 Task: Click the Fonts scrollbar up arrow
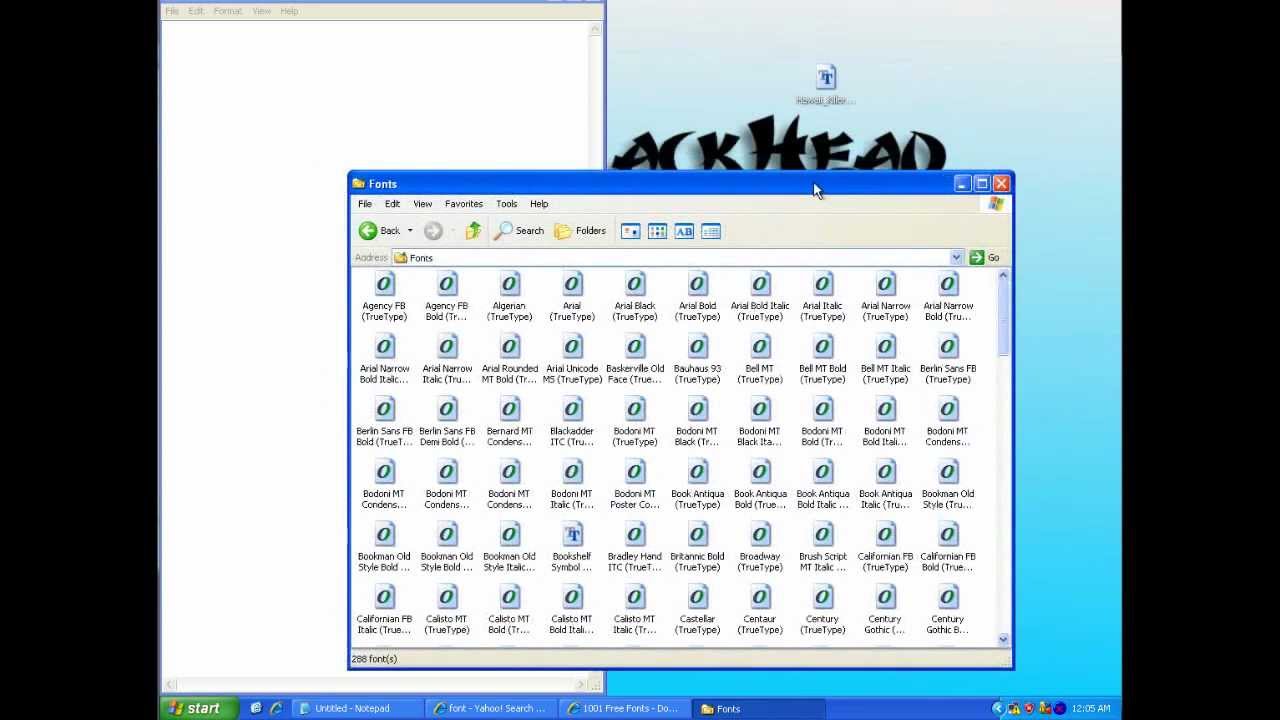click(1003, 275)
